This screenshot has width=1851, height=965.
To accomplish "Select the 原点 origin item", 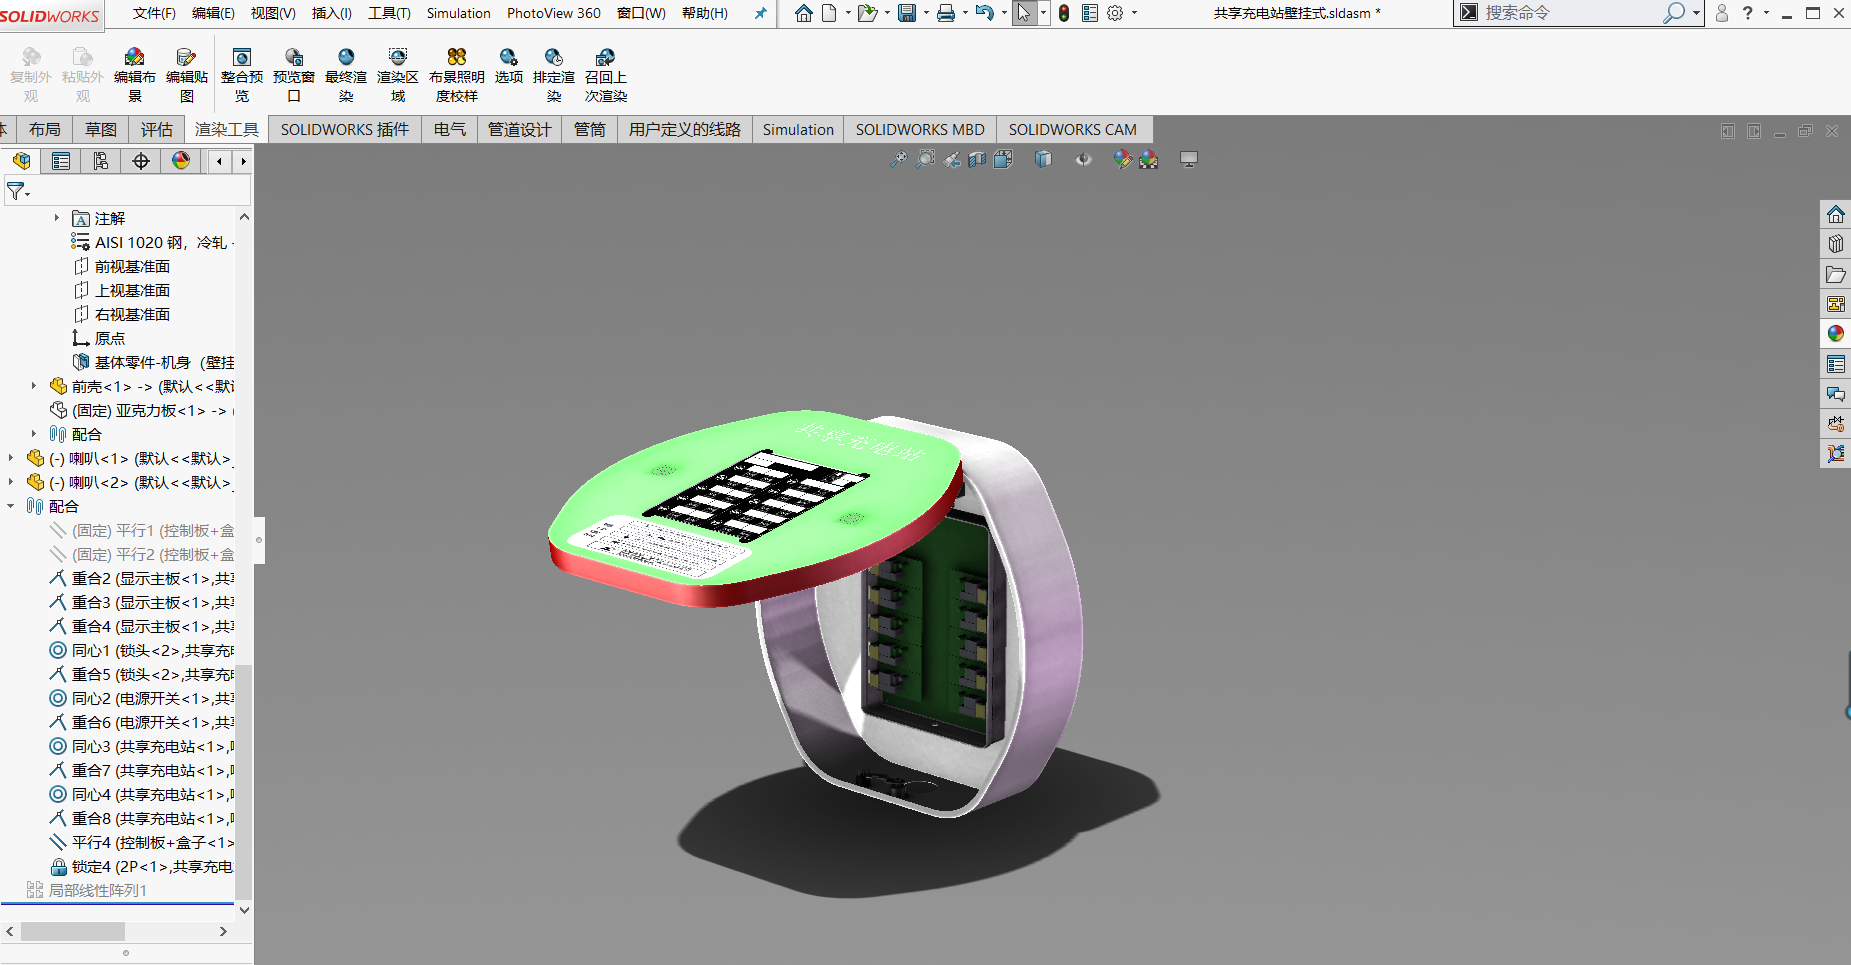I will coord(99,338).
